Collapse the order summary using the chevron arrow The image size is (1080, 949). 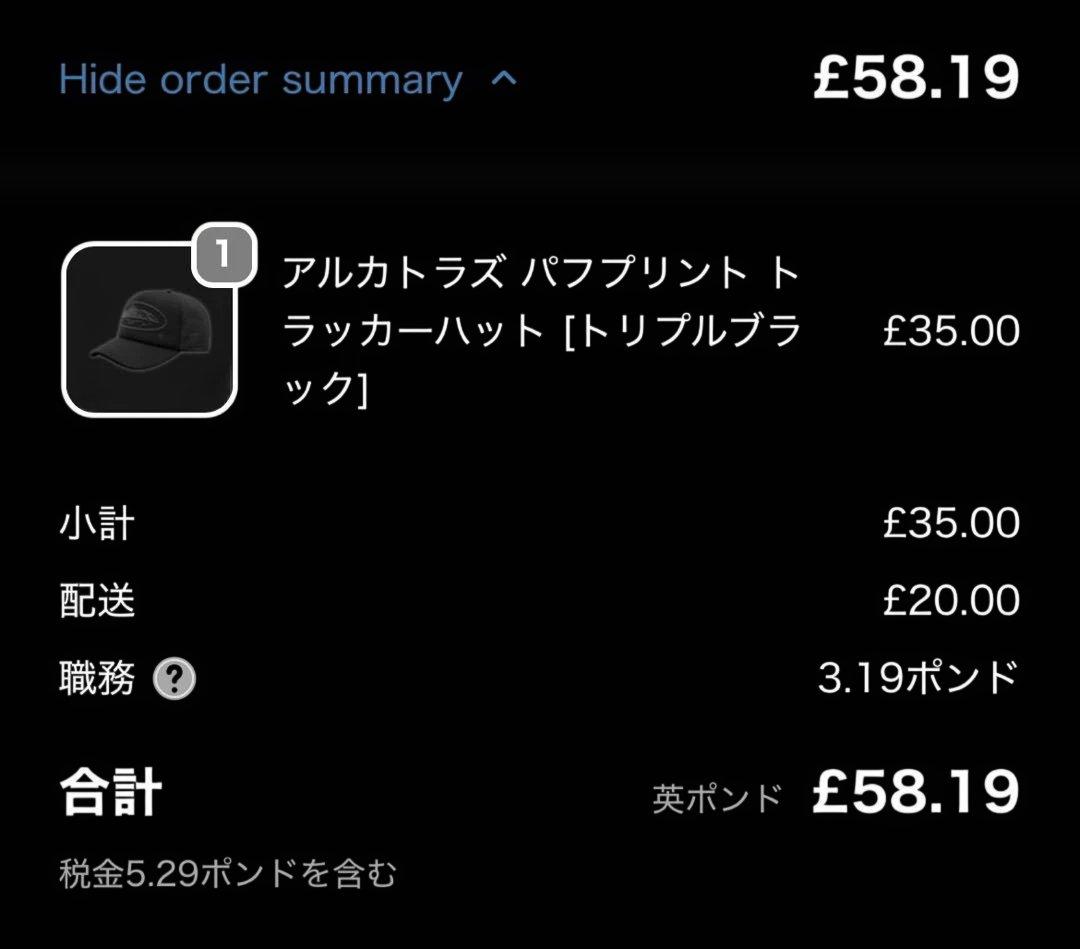(505, 79)
